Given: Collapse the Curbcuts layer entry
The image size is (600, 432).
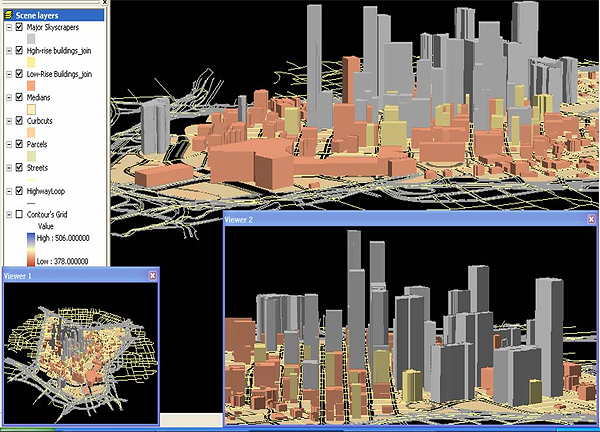Looking at the screenshot, I should [x=9, y=121].
